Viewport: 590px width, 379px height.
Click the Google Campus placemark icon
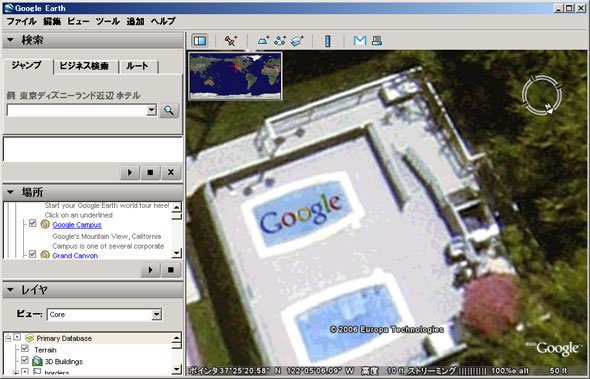tap(45, 225)
